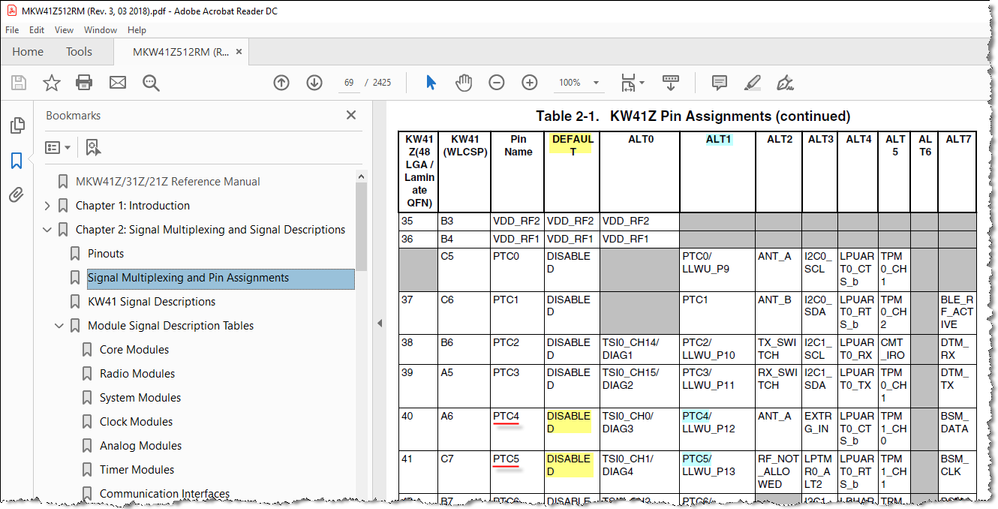
Task: Open the fit page options icon
Action: click(x=632, y=82)
